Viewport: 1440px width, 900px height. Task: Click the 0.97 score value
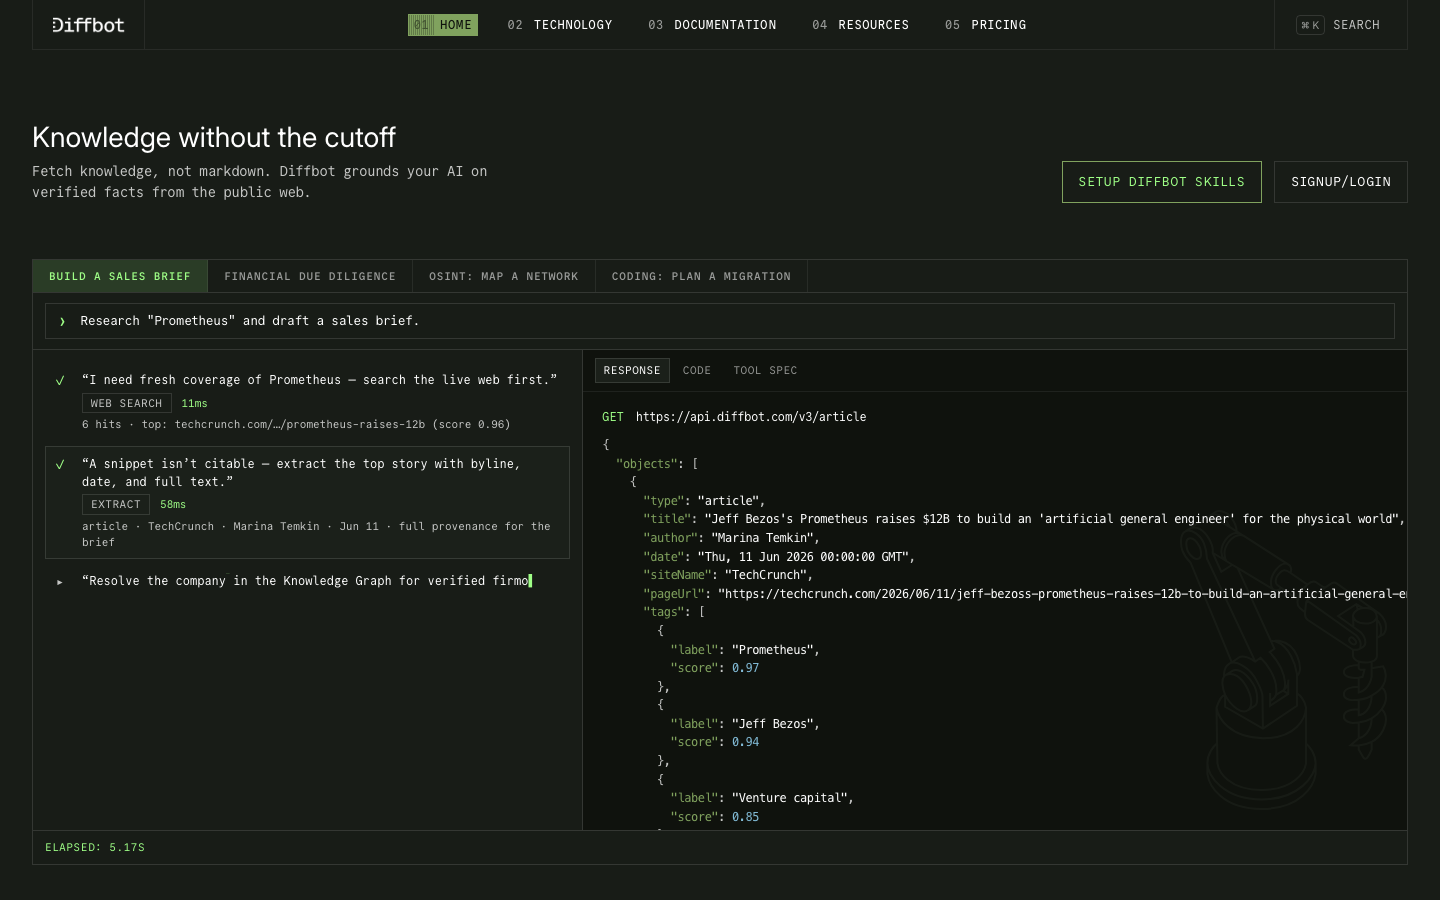tap(745, 668)
